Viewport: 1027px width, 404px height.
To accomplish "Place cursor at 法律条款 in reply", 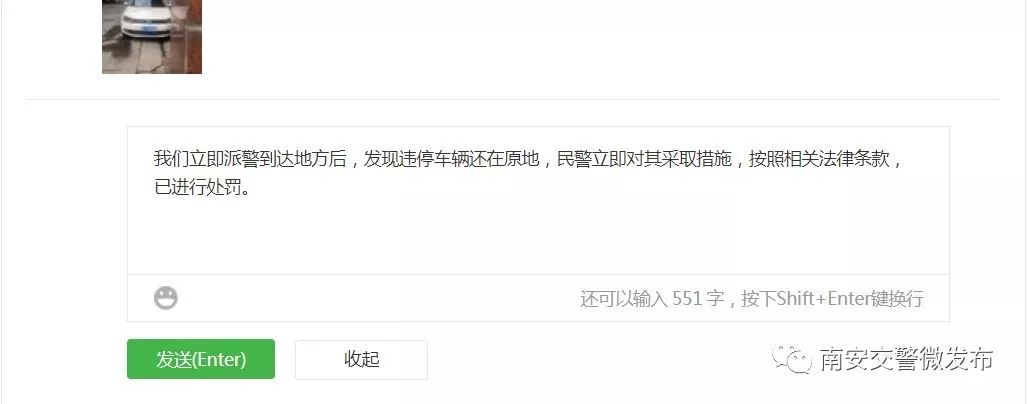I will point(855,159).
